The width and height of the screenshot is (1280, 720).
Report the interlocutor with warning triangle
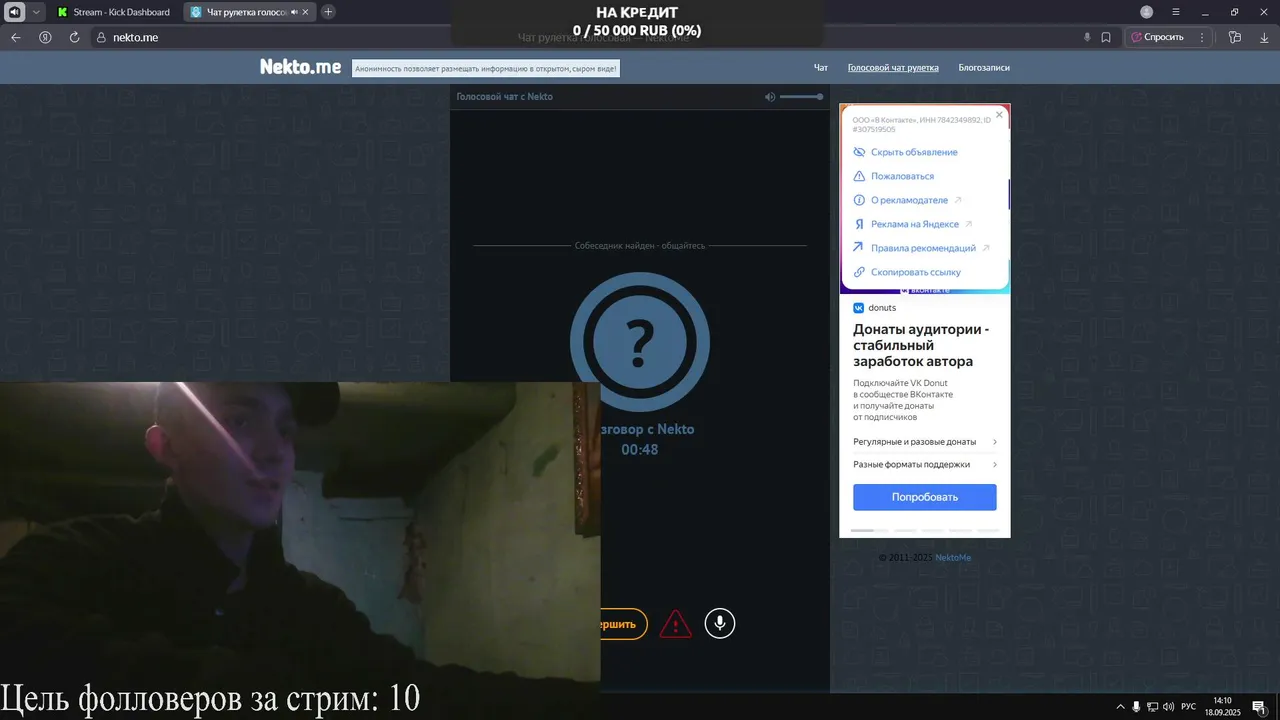point(676,624)
